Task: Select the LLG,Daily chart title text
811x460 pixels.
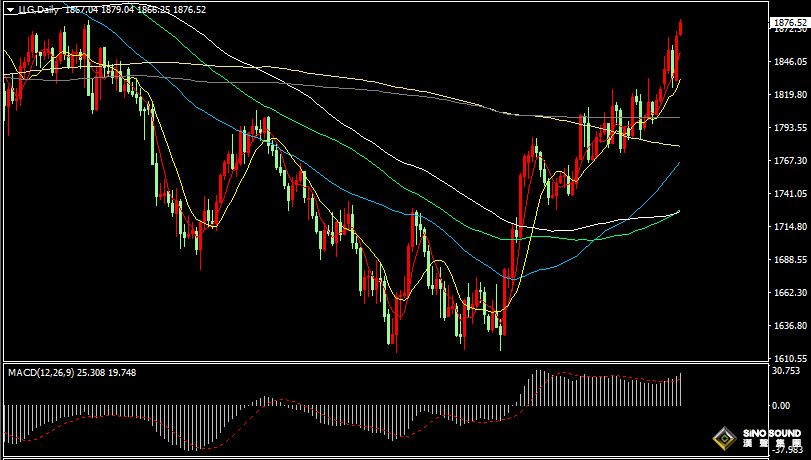Action: (39, 10)
